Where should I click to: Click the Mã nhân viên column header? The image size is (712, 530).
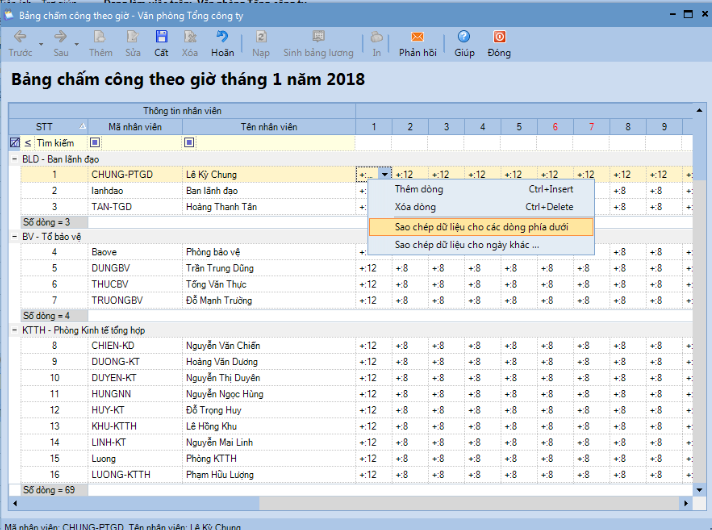tap(135, 127)
